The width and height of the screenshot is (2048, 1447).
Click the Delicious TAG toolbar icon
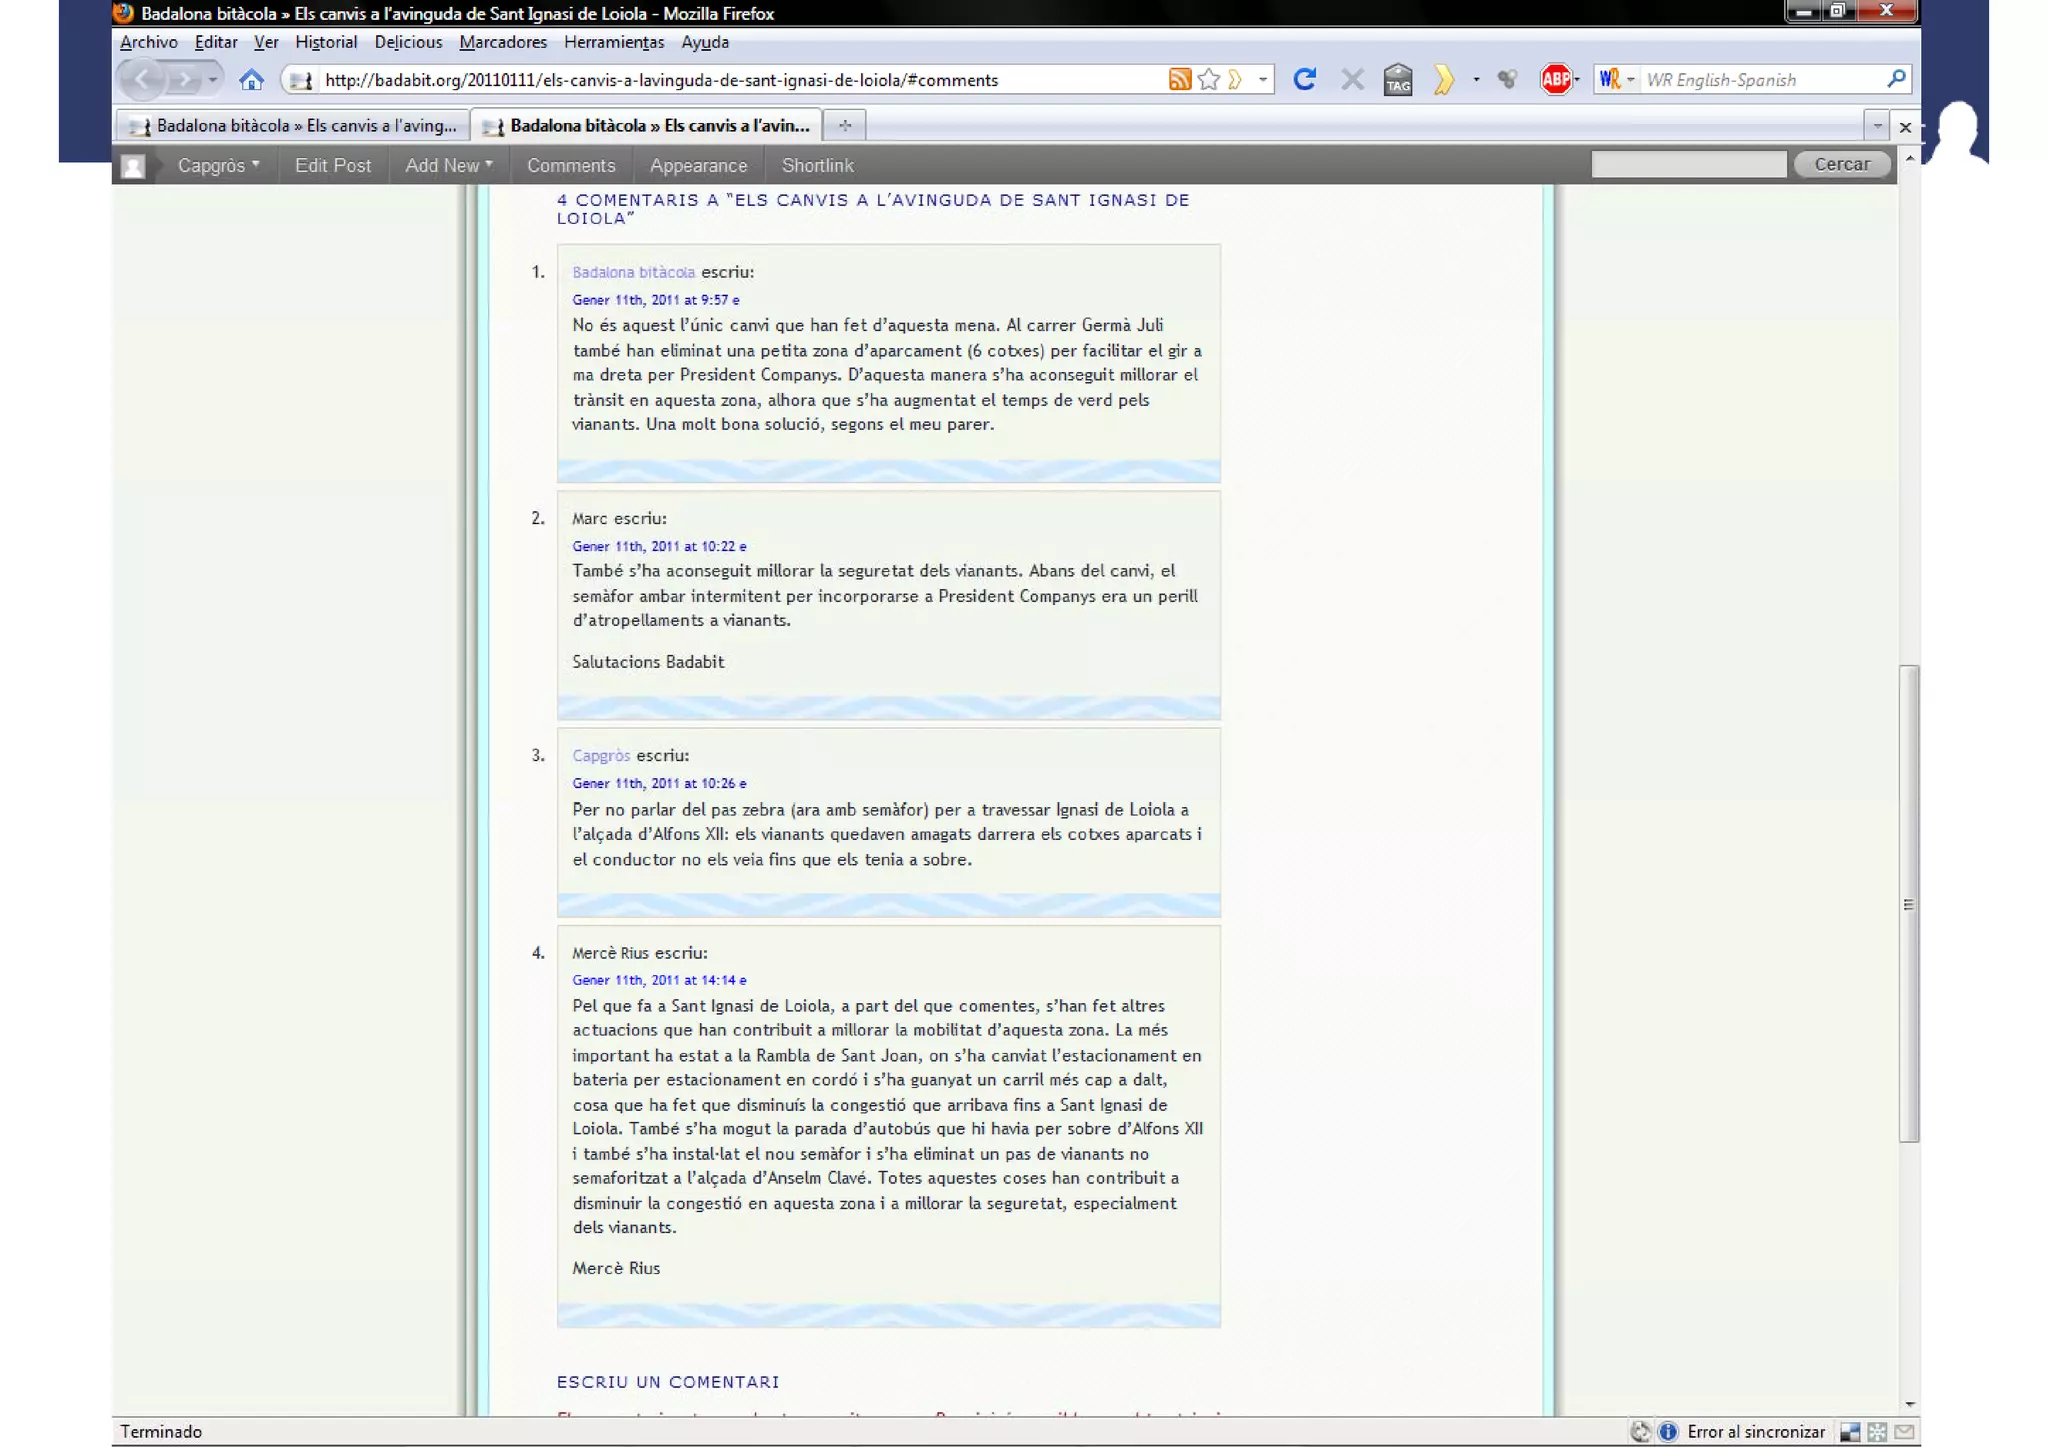(x=1398, y=80)
